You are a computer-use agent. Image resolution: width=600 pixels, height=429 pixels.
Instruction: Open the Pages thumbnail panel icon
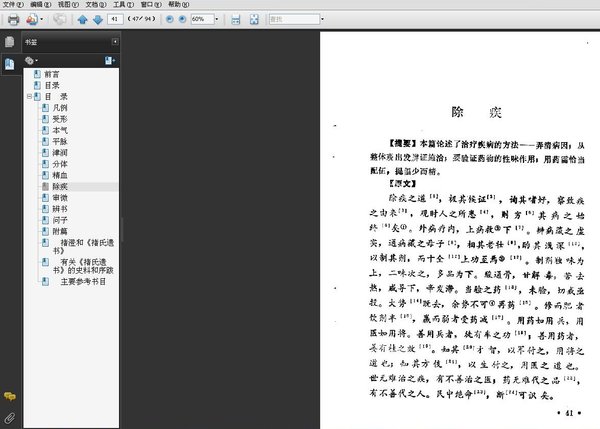(x=9, y=42)
